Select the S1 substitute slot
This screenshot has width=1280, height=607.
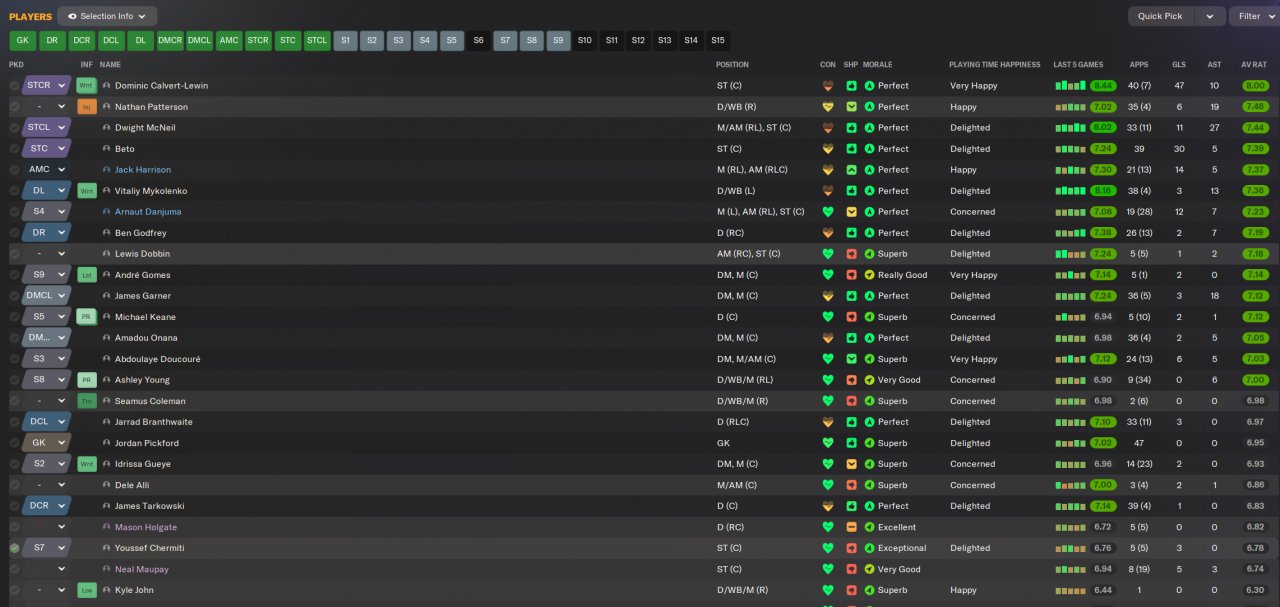[346, 41]
